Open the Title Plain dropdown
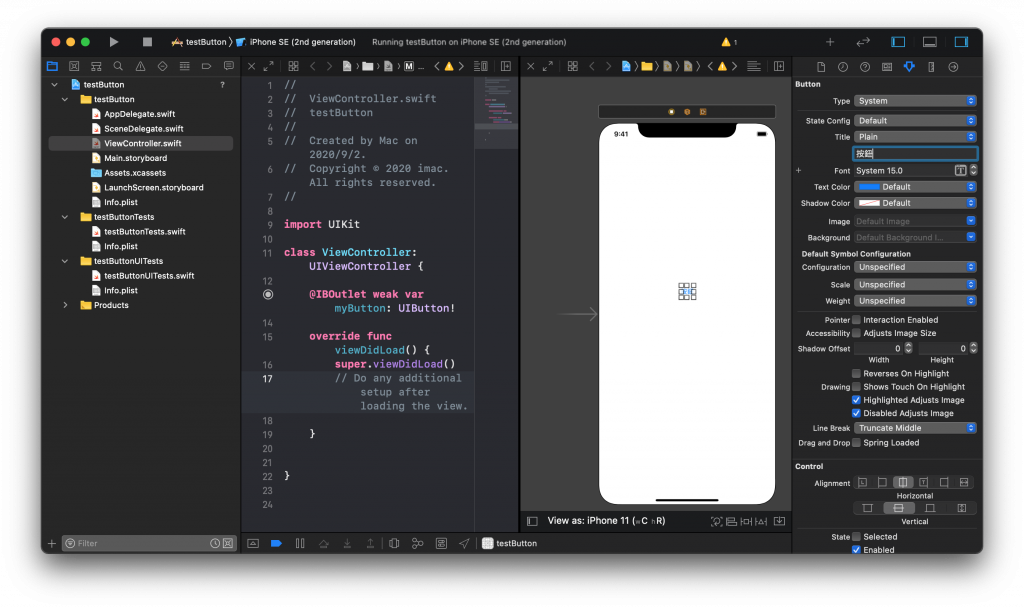The height and width of the screenshot is (608, 1024). (x=916, y=136)
